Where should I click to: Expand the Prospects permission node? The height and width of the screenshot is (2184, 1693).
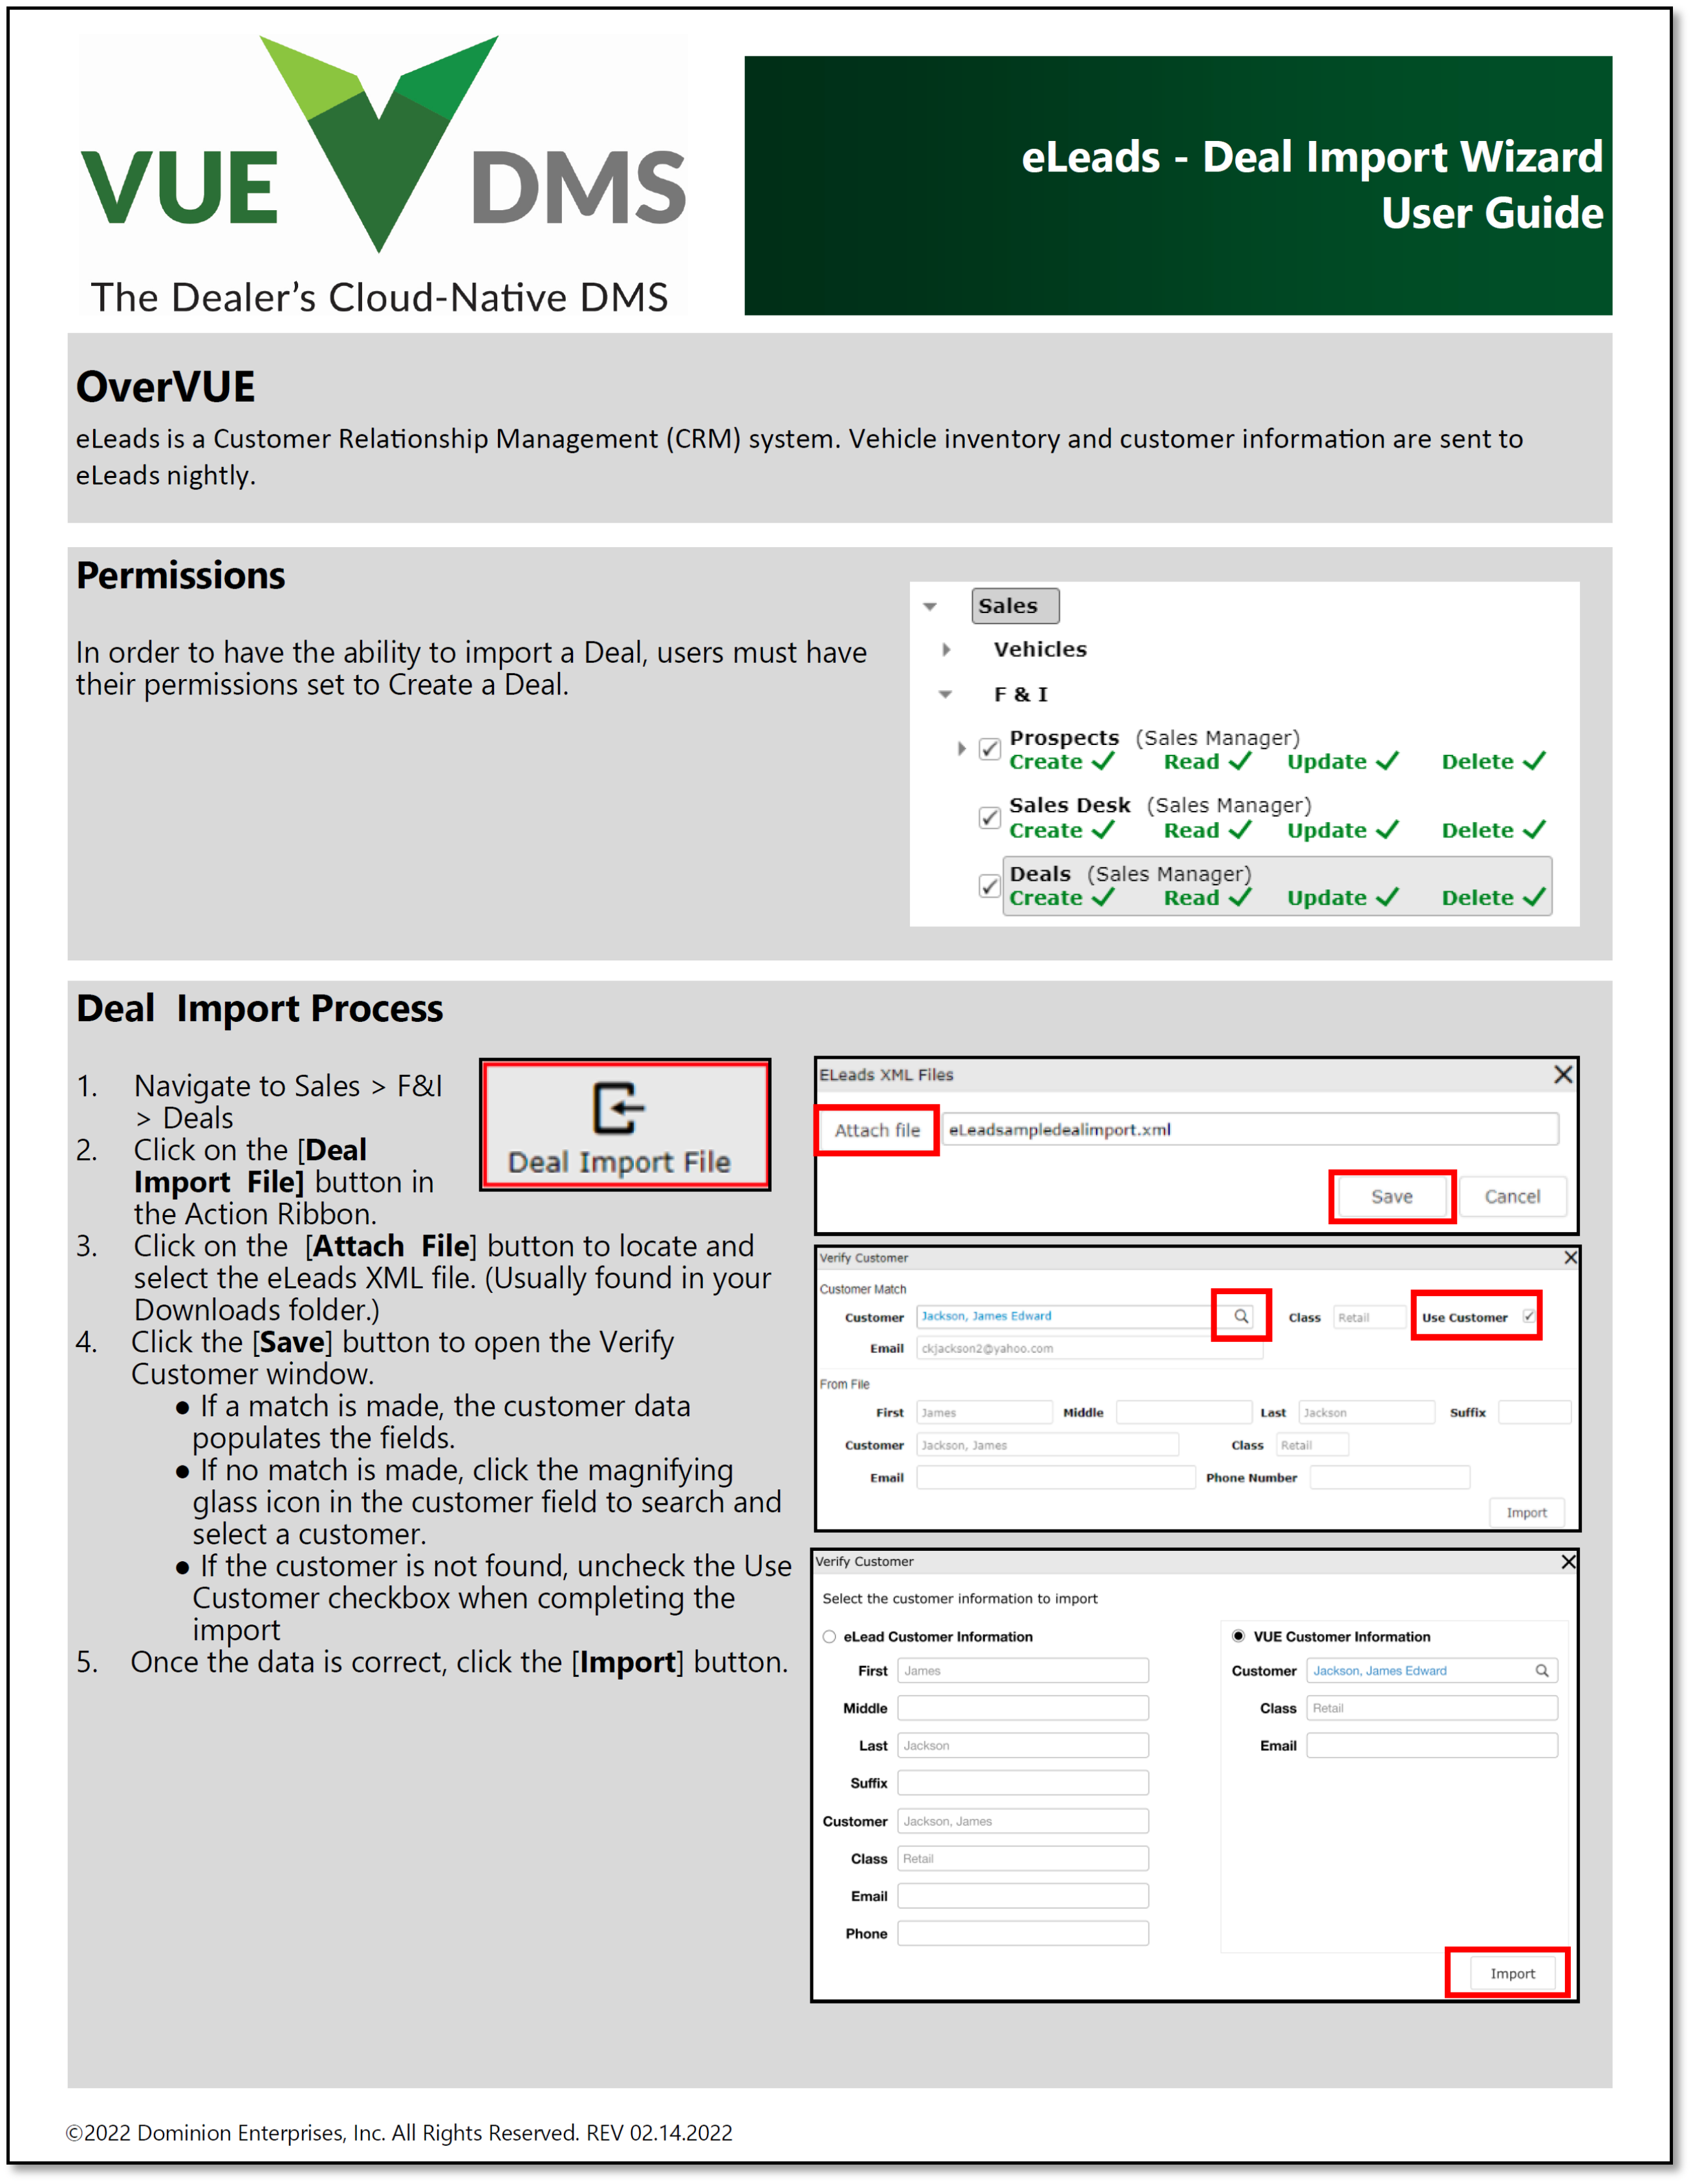pyautogui.click(x=962, y=748)
